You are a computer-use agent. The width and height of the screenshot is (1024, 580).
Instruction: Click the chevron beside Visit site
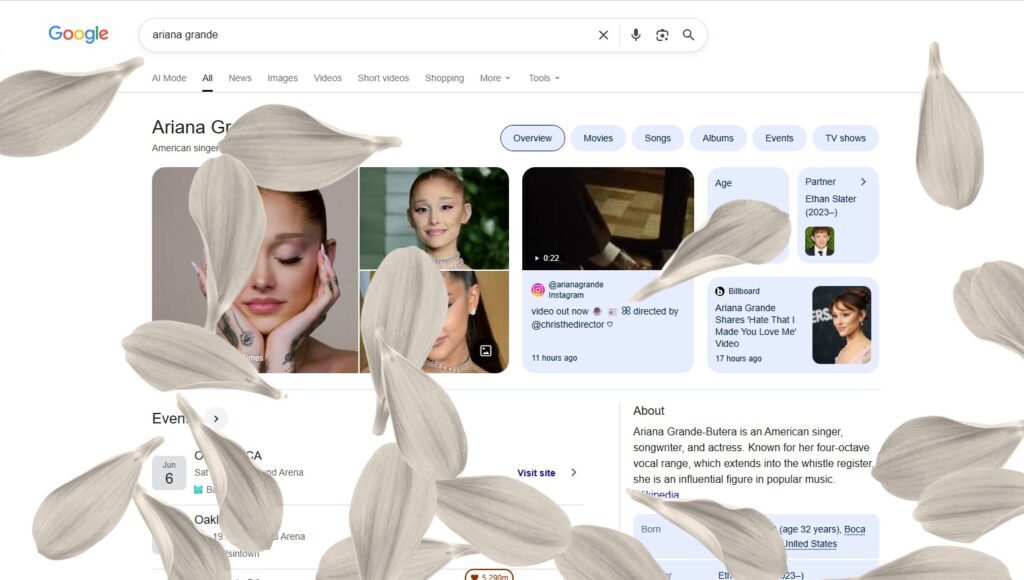tap(573, 472)
